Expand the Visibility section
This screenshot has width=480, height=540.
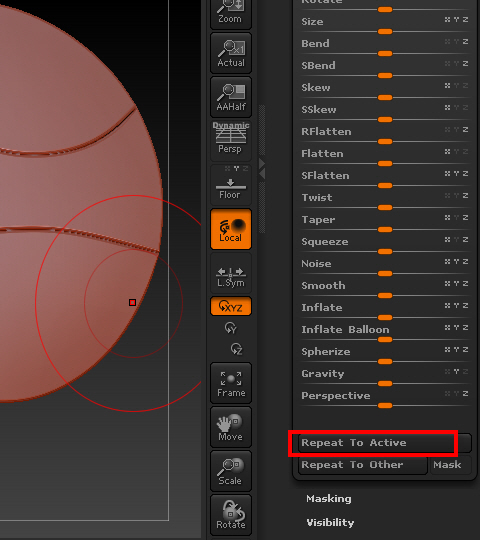pyautogui.click(x=330, y=522)
